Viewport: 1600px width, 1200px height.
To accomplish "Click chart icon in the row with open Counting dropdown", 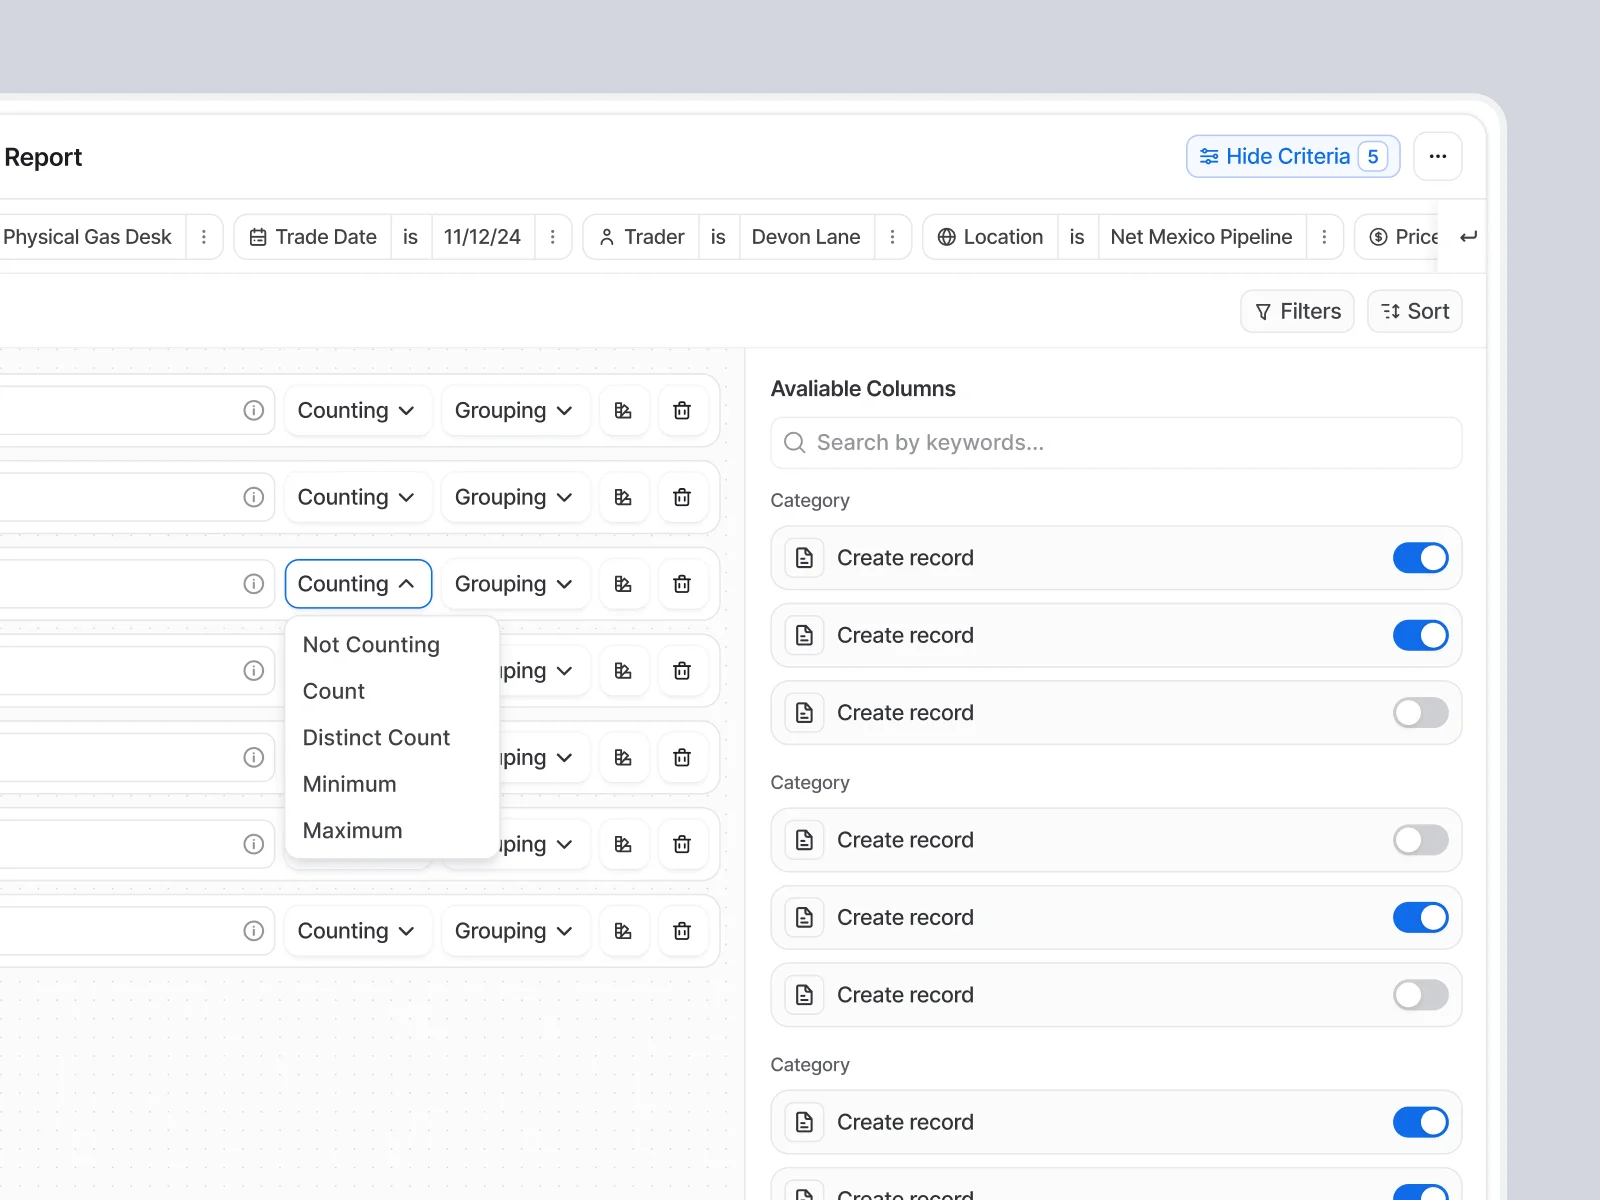I will tap(623, 584).
